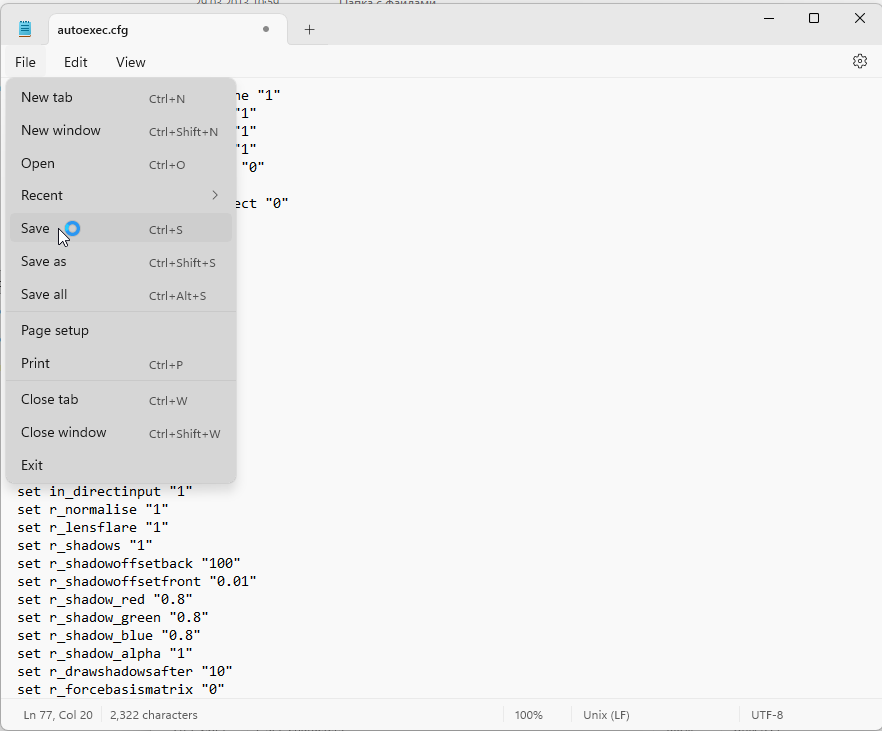Image resolution: width=882 pixels, height=731 pixels.
Task: Click line set r_shadow_blue "0.8"
Action: click(109, 635)
